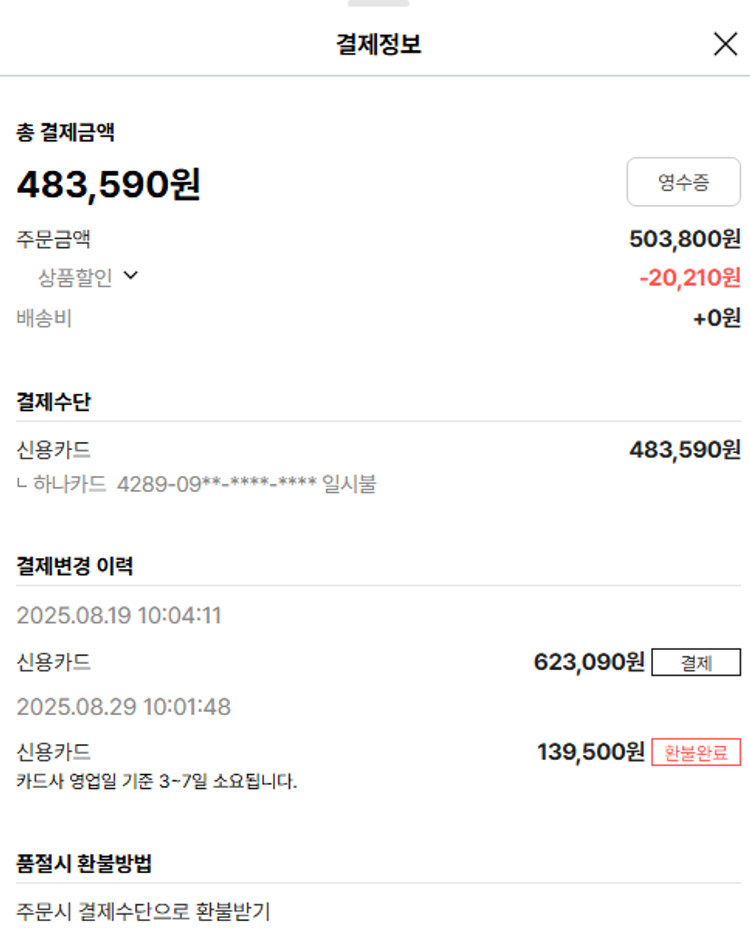The width and height of the screenshot is (750, 942).
Task: Select the 2025.08.19 10:04:11 timestamp
Action: 119,615
